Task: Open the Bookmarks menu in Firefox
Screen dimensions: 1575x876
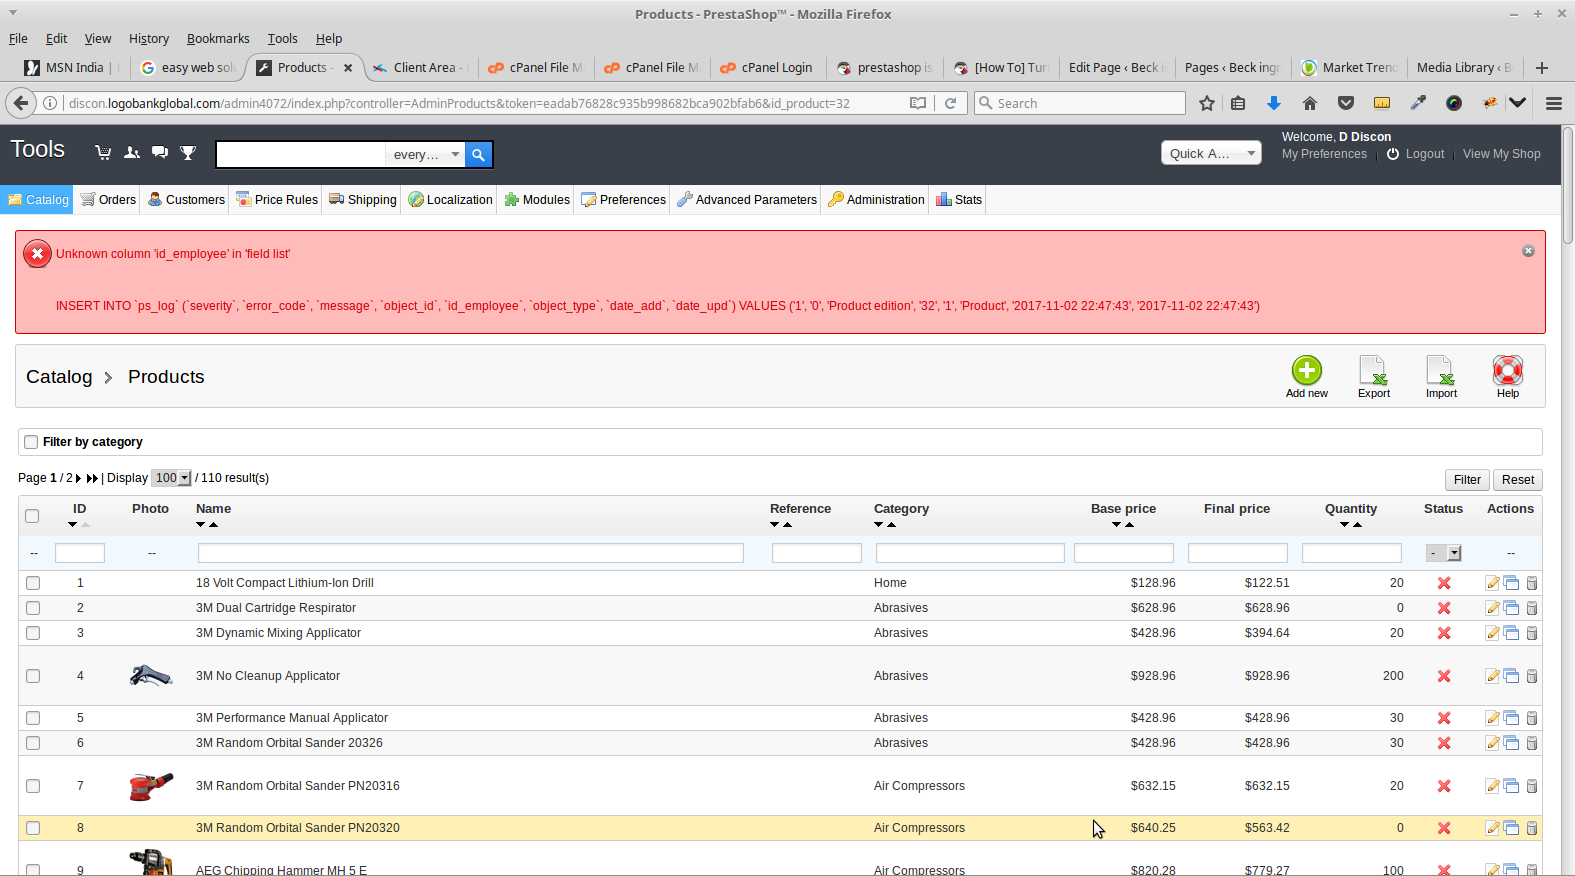Action: tap(218, 39)
